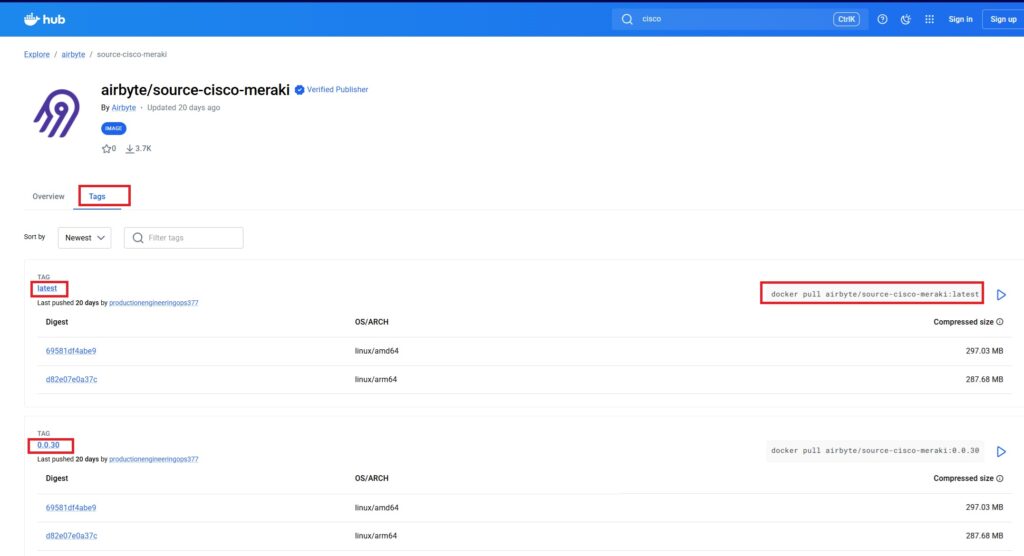Click the Airbyte publisher logo

point(57,113)
